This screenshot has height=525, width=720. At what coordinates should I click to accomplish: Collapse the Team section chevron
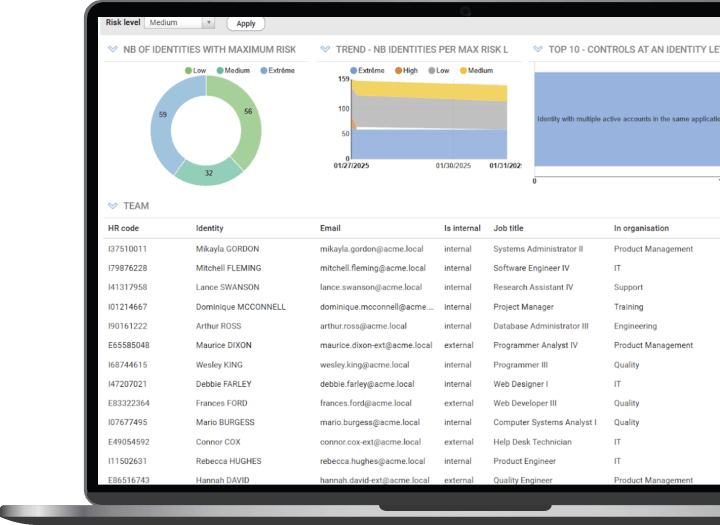point(112,206)
